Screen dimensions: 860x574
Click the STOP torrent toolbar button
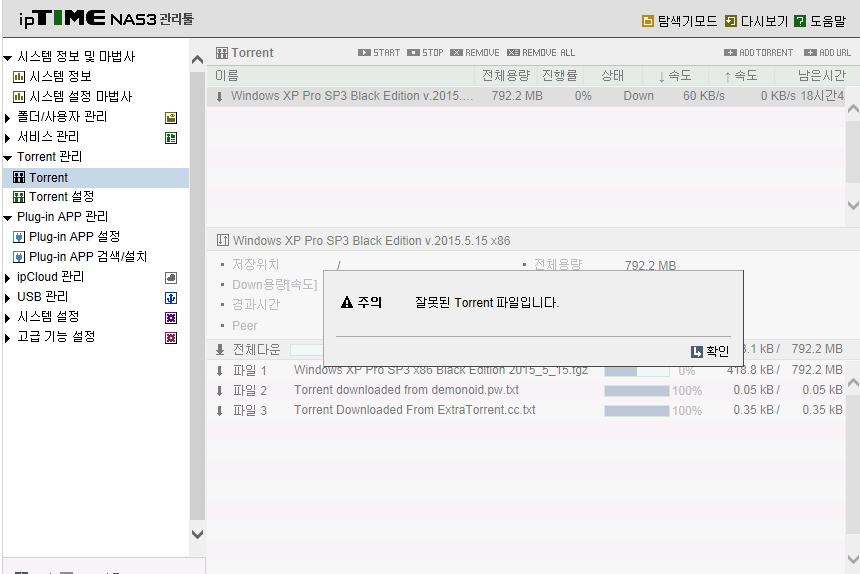425,53
